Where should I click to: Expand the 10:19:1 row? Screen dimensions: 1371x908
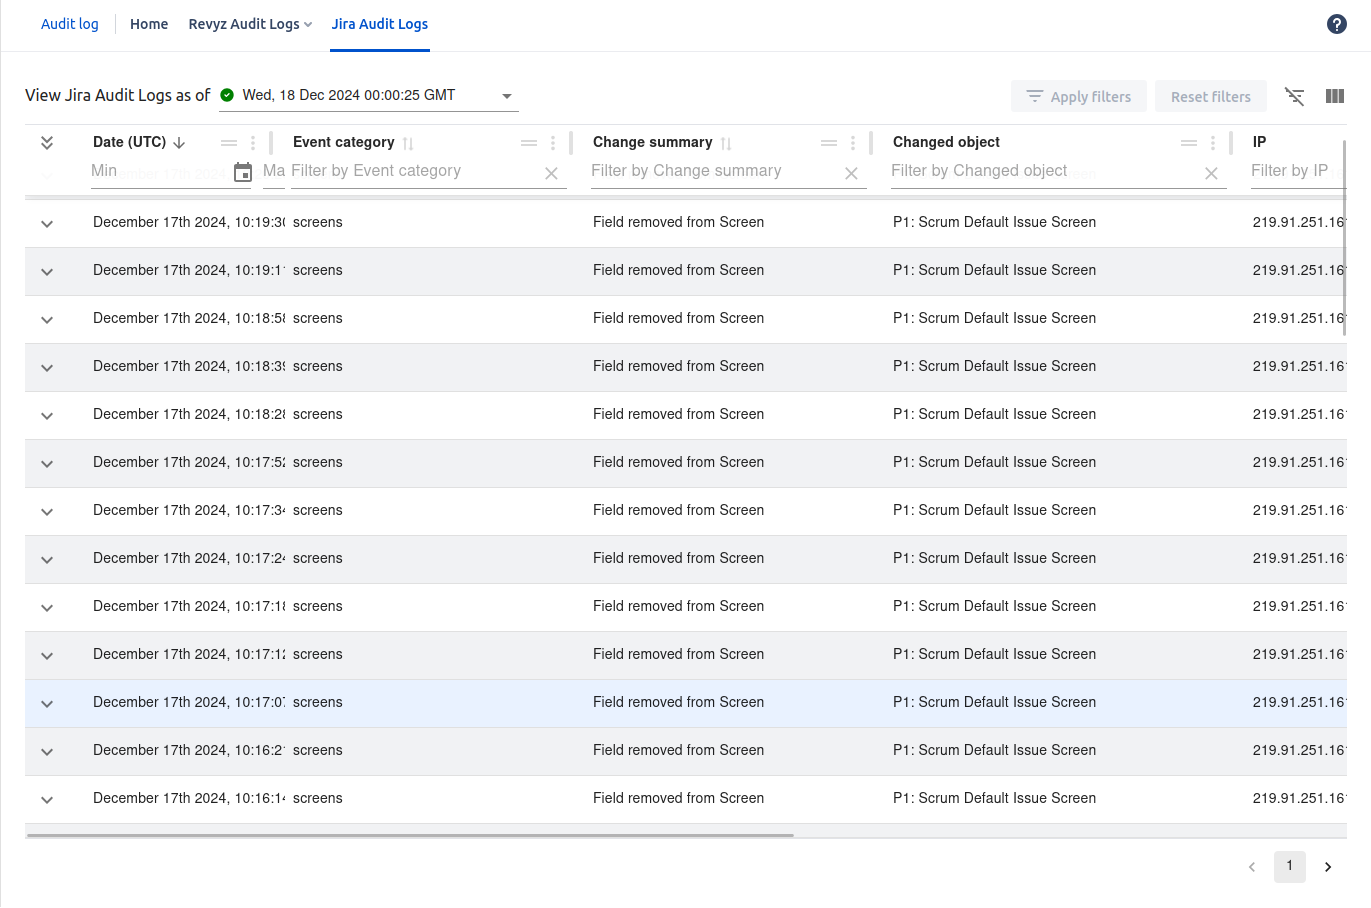point(47,271)
